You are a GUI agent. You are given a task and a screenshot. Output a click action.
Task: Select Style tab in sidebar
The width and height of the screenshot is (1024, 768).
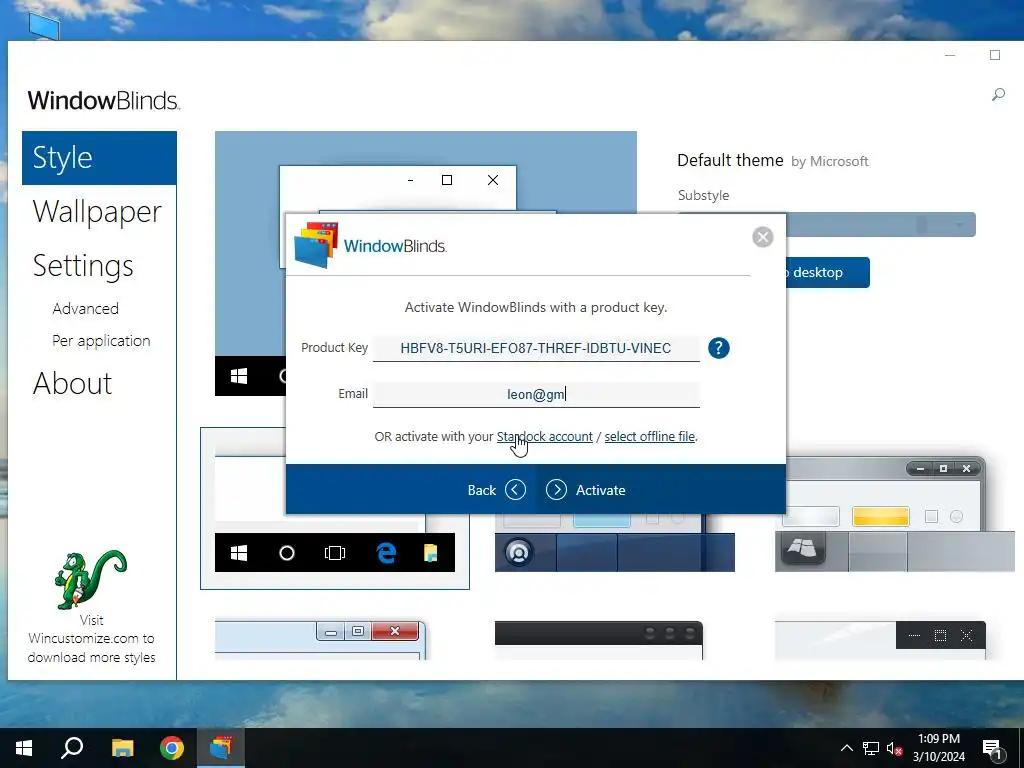coord(99,158)
